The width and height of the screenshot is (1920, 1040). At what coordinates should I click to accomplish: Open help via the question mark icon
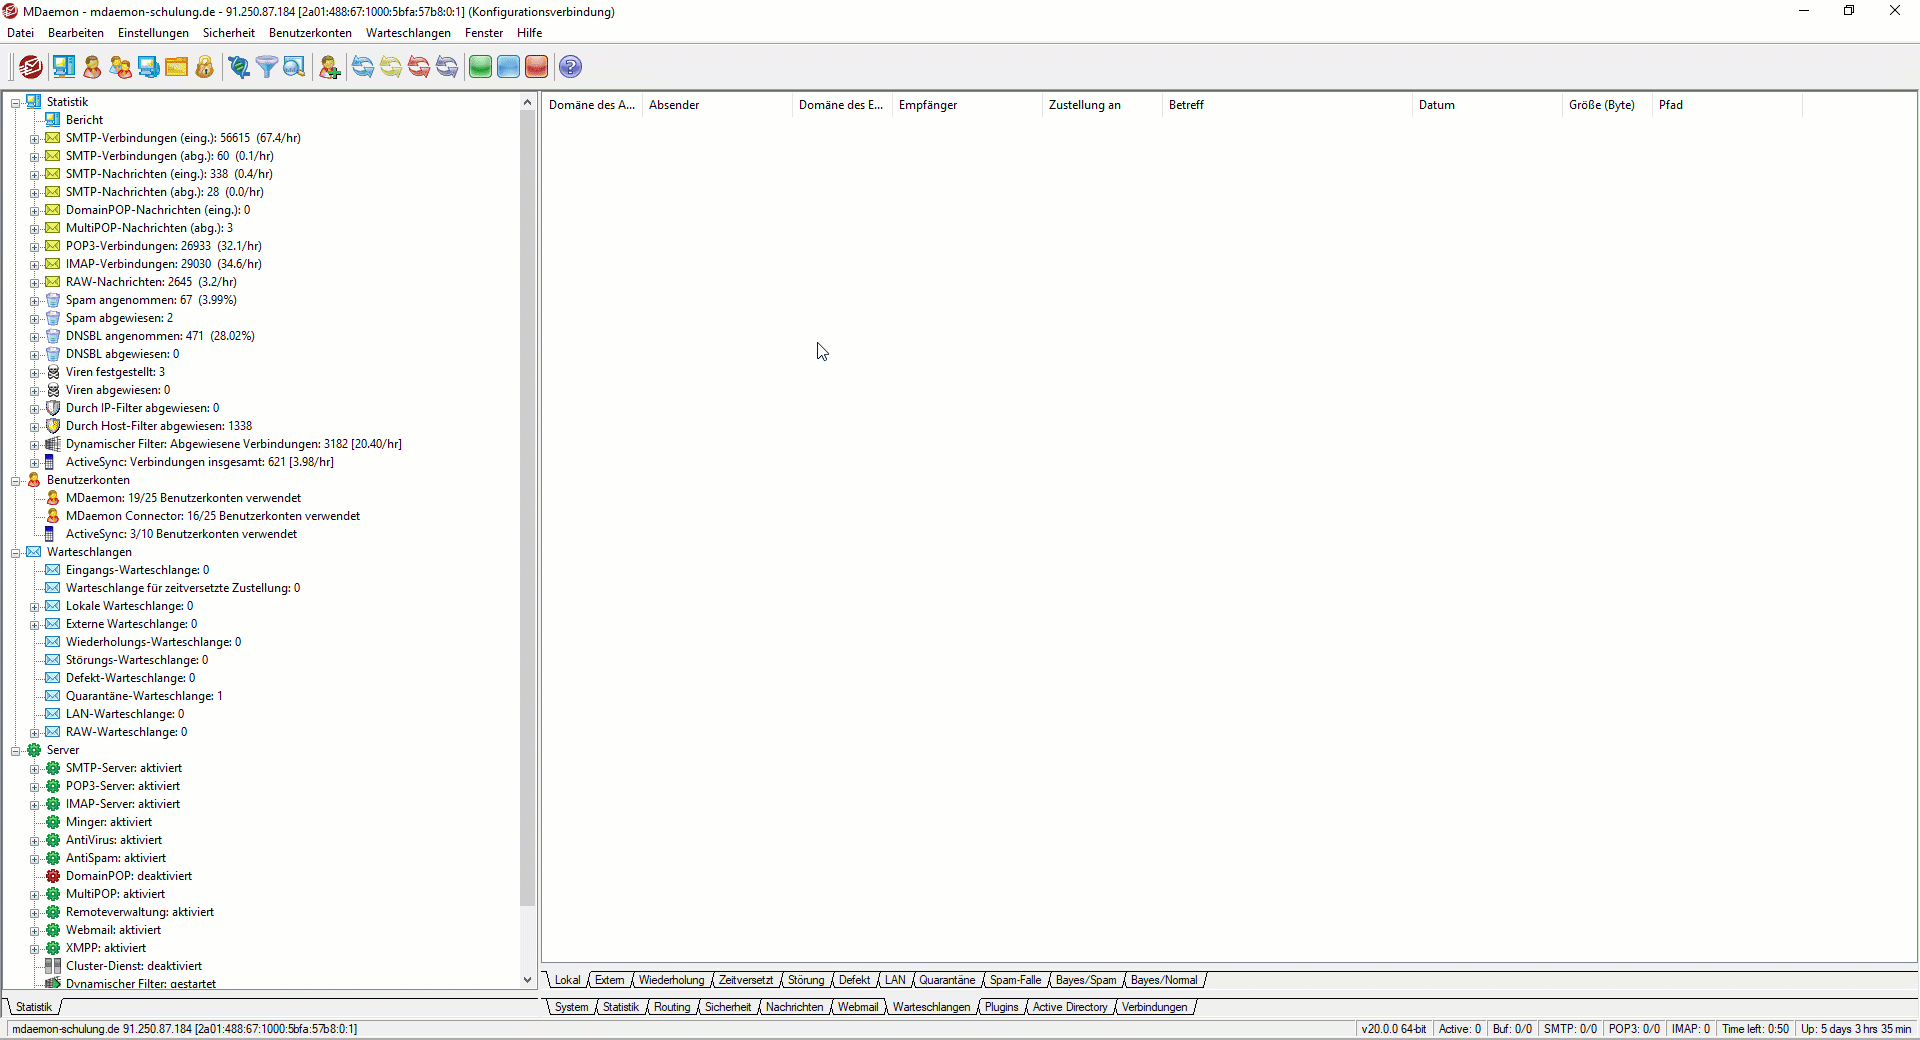point(570,67)
